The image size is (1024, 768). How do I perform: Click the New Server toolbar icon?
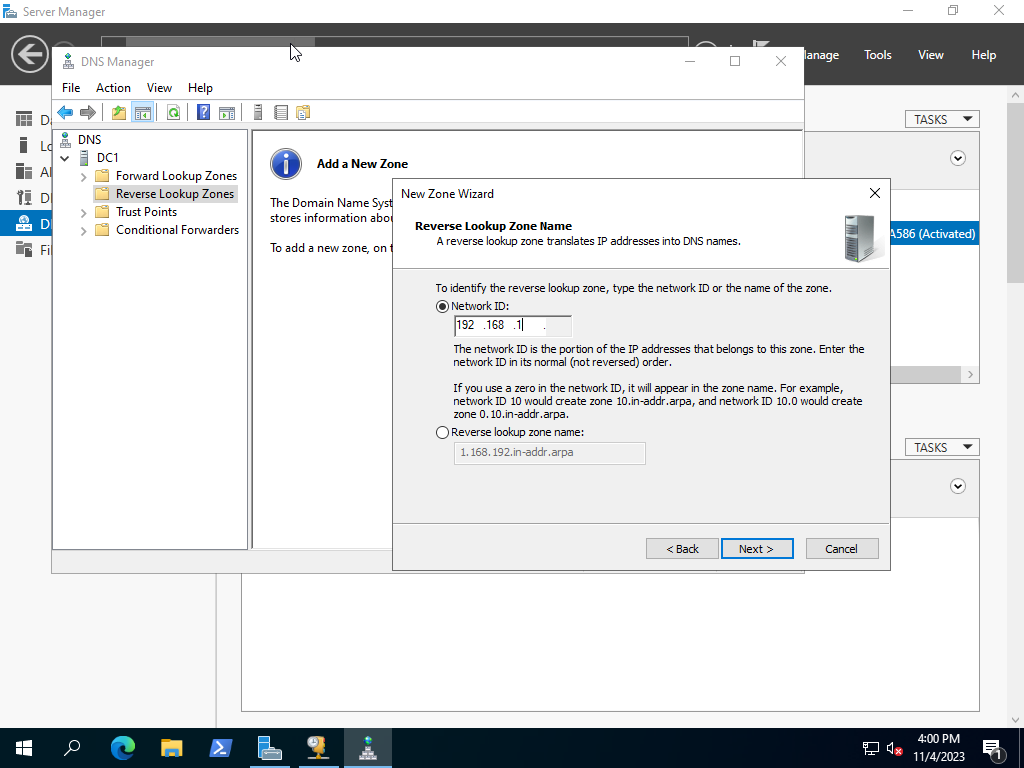[x=257, y=113]
